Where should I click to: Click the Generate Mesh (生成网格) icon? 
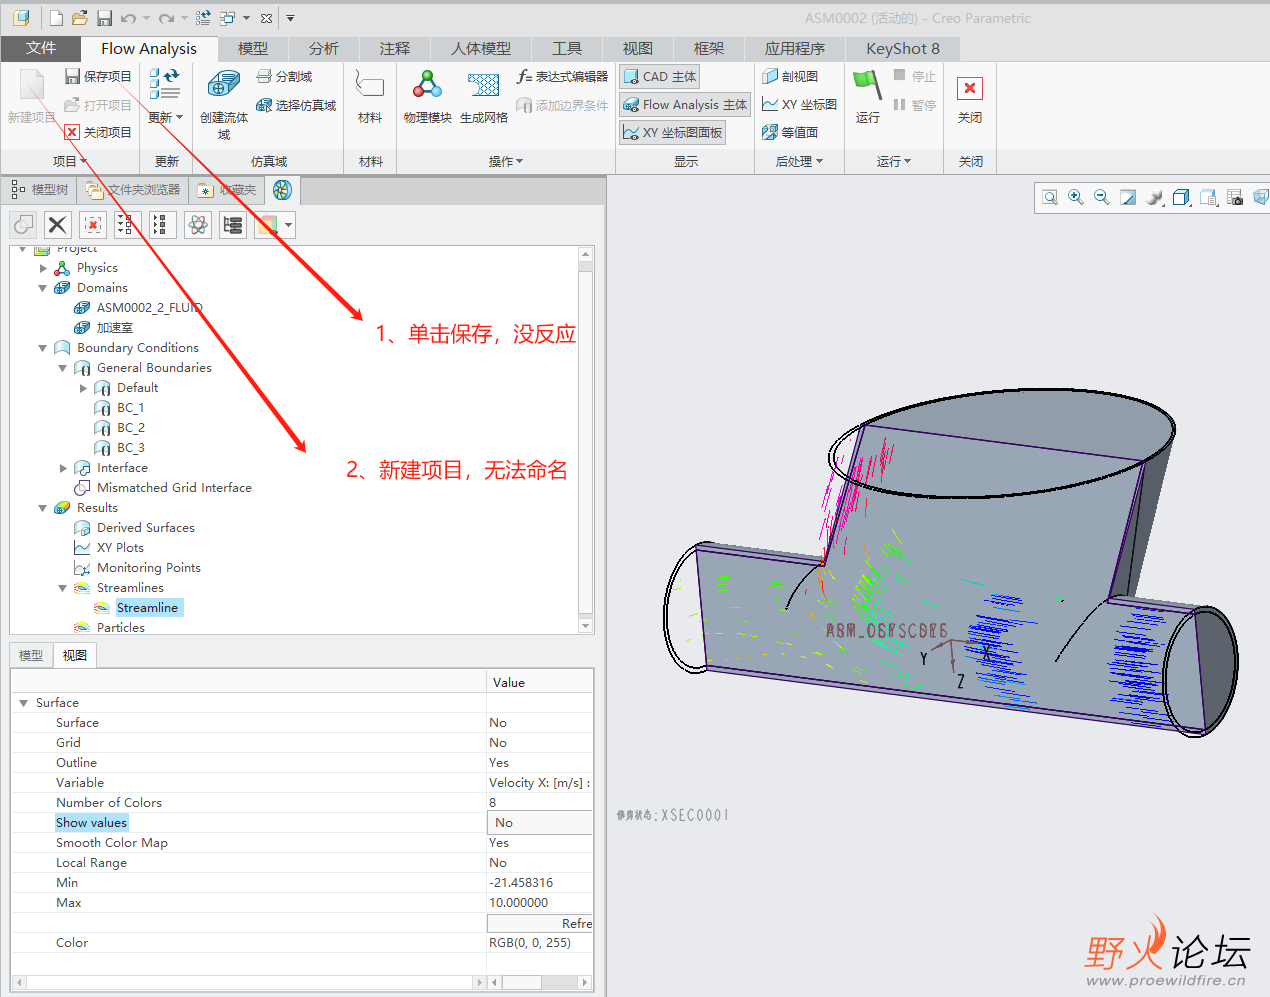click(483, 87)
